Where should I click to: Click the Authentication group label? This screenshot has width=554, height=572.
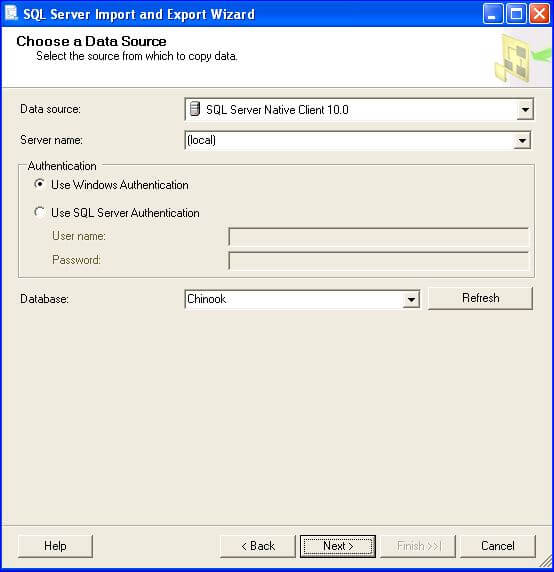tap(62, 166)
